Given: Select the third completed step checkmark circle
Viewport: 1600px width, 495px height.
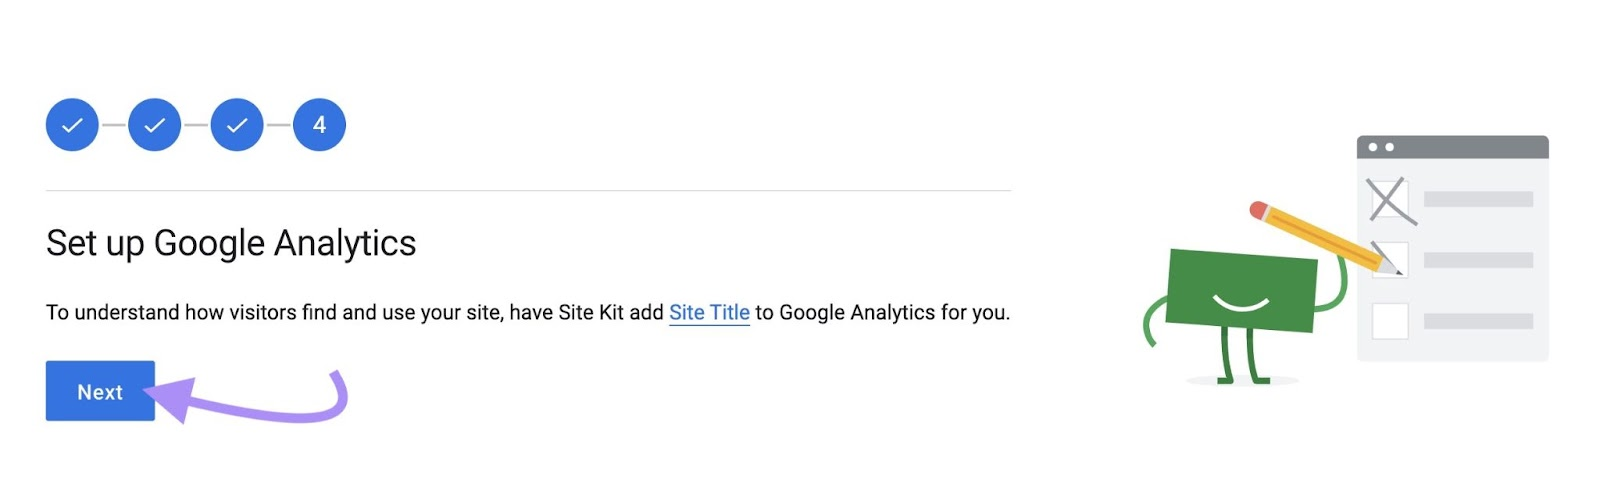Looking at the screenshot, I should click(237, 125).
